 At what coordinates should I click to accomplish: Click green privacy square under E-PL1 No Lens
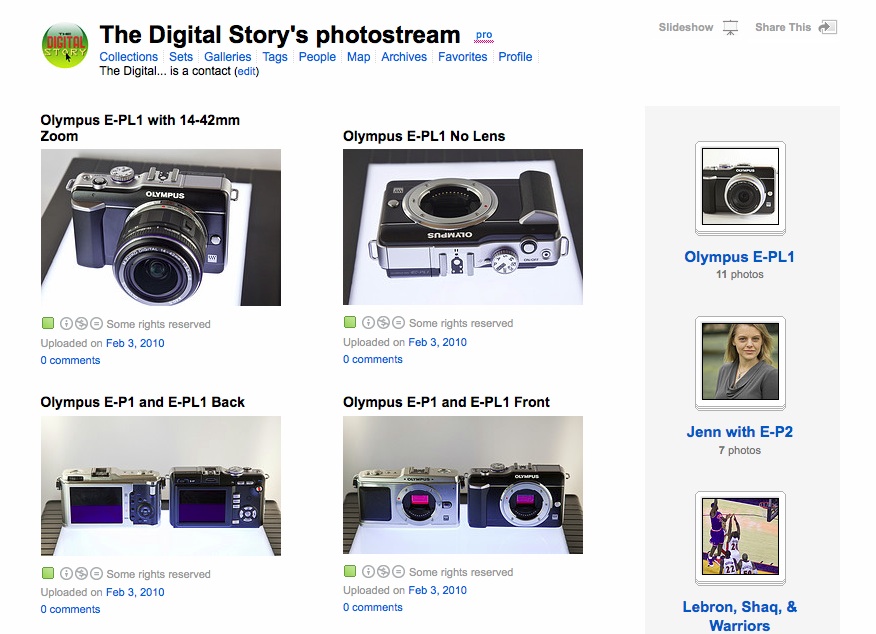[349, 323]
